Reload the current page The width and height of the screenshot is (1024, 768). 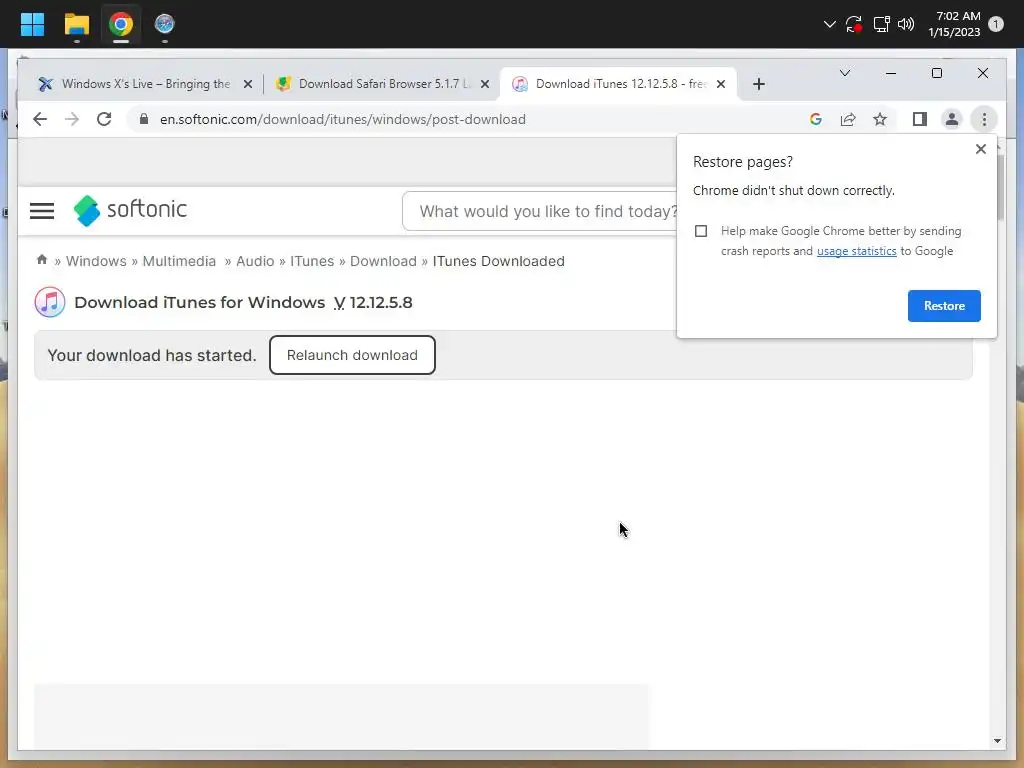[104, 119]
